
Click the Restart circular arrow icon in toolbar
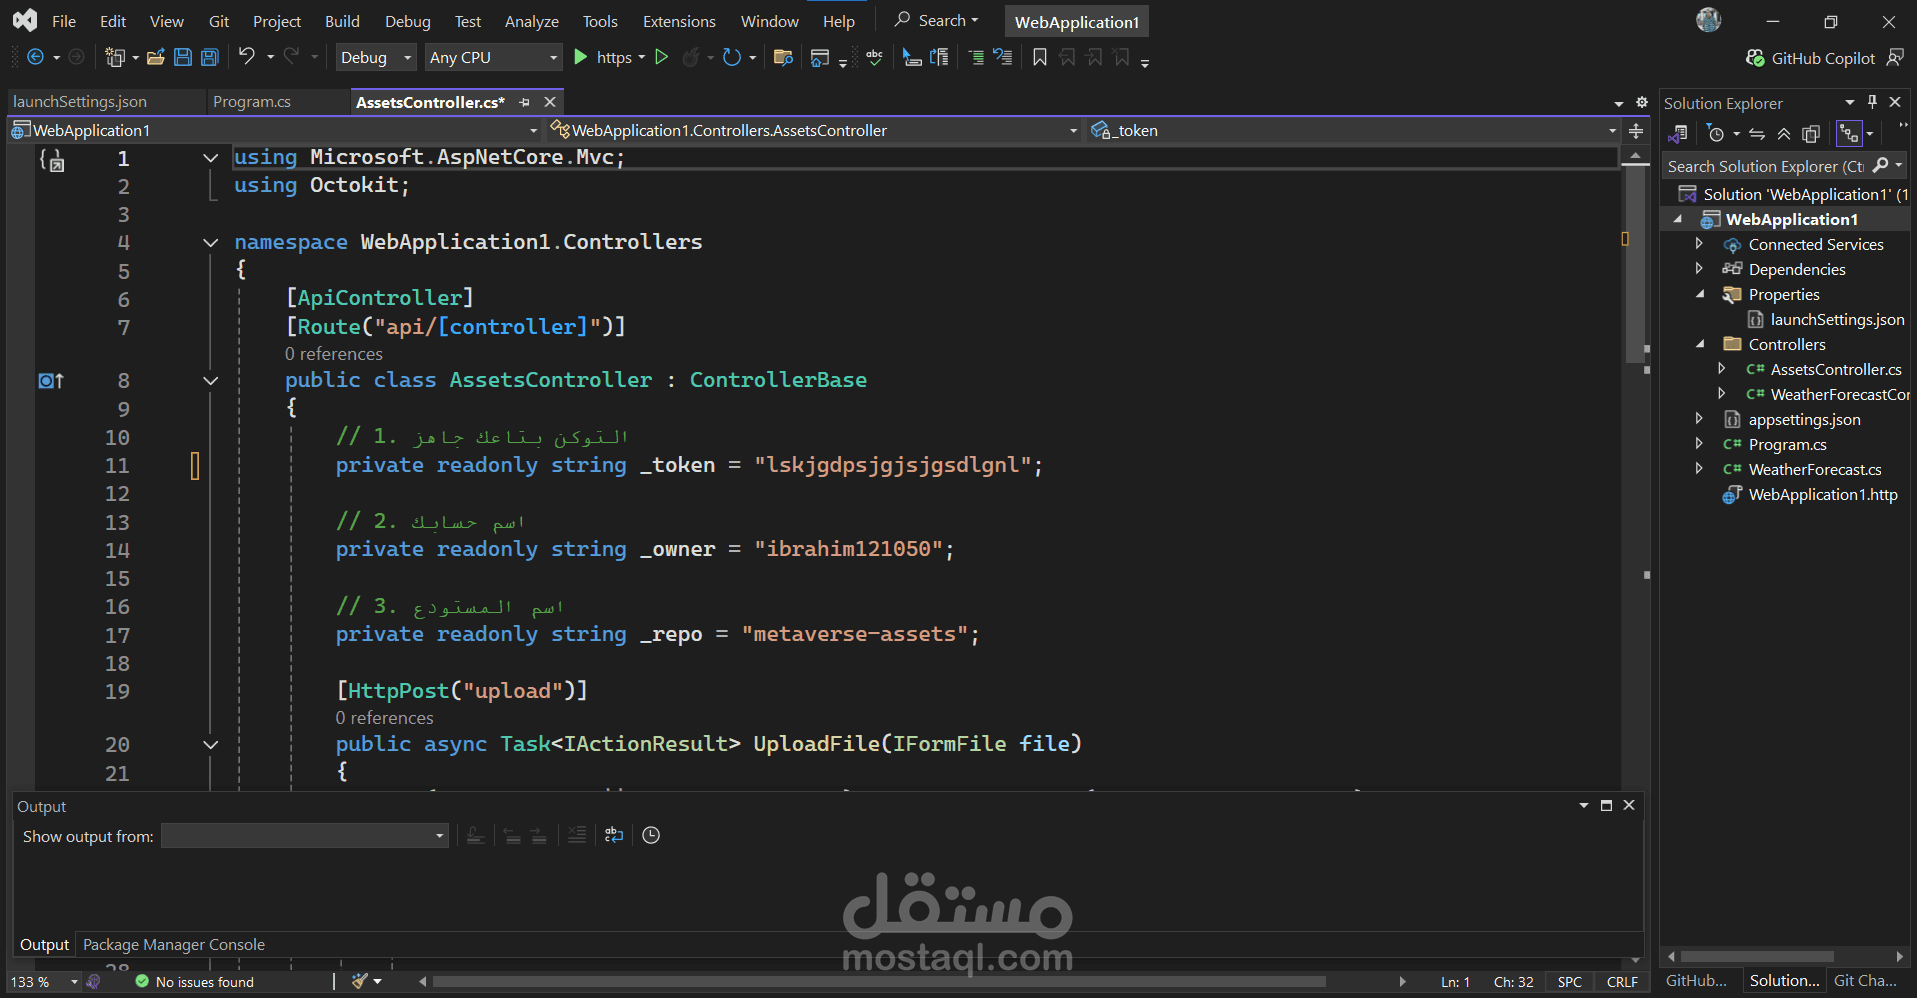pos(732,57)
